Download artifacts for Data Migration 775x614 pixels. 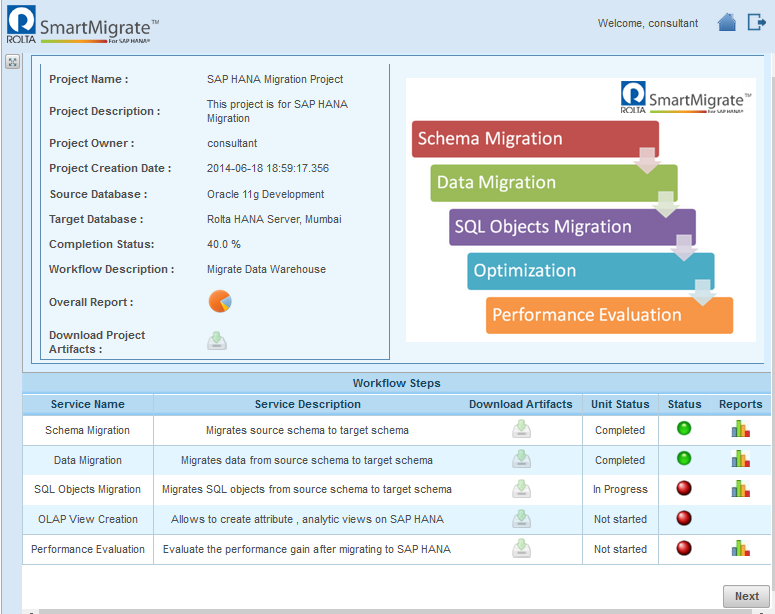[x=521, y=460]
